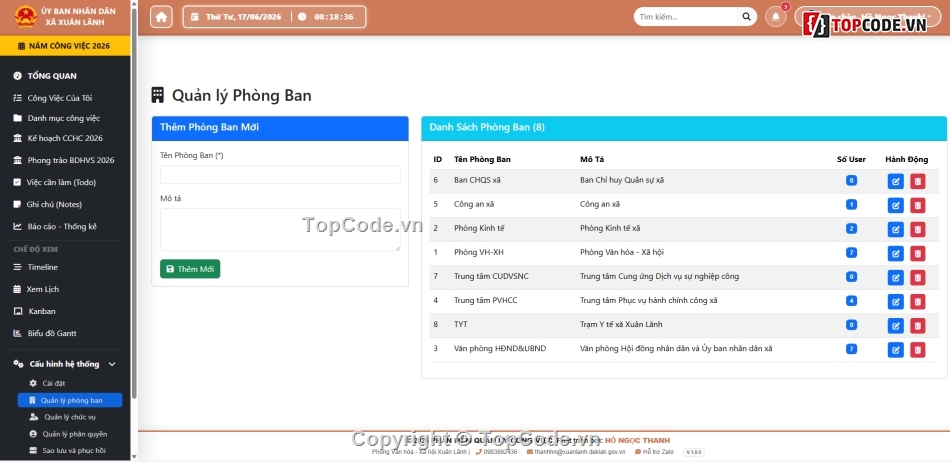
Task: Edit the Ban CHQS xã department
Action: (895, 181)
